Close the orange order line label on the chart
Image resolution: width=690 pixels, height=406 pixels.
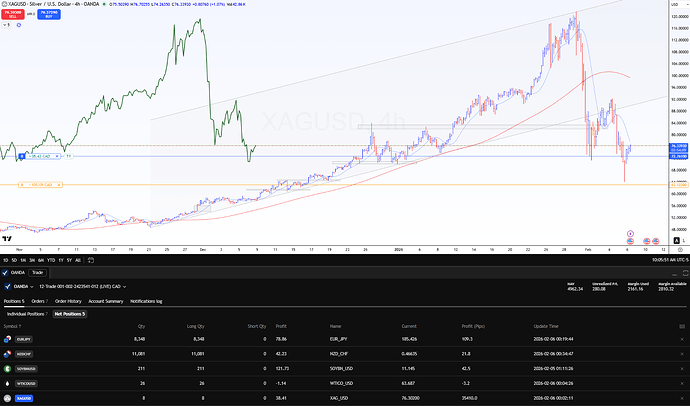[59, 185]
